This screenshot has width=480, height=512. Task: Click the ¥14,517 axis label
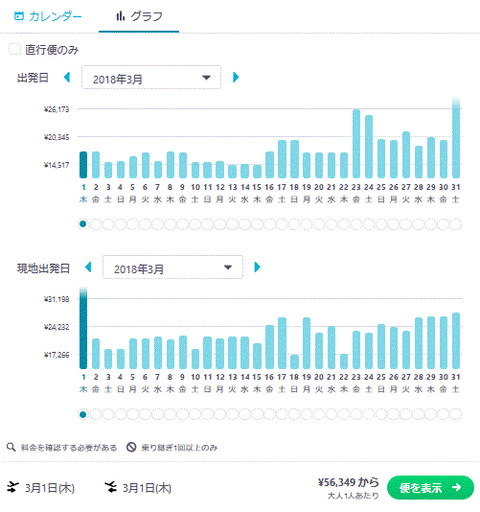pos(56,165)
